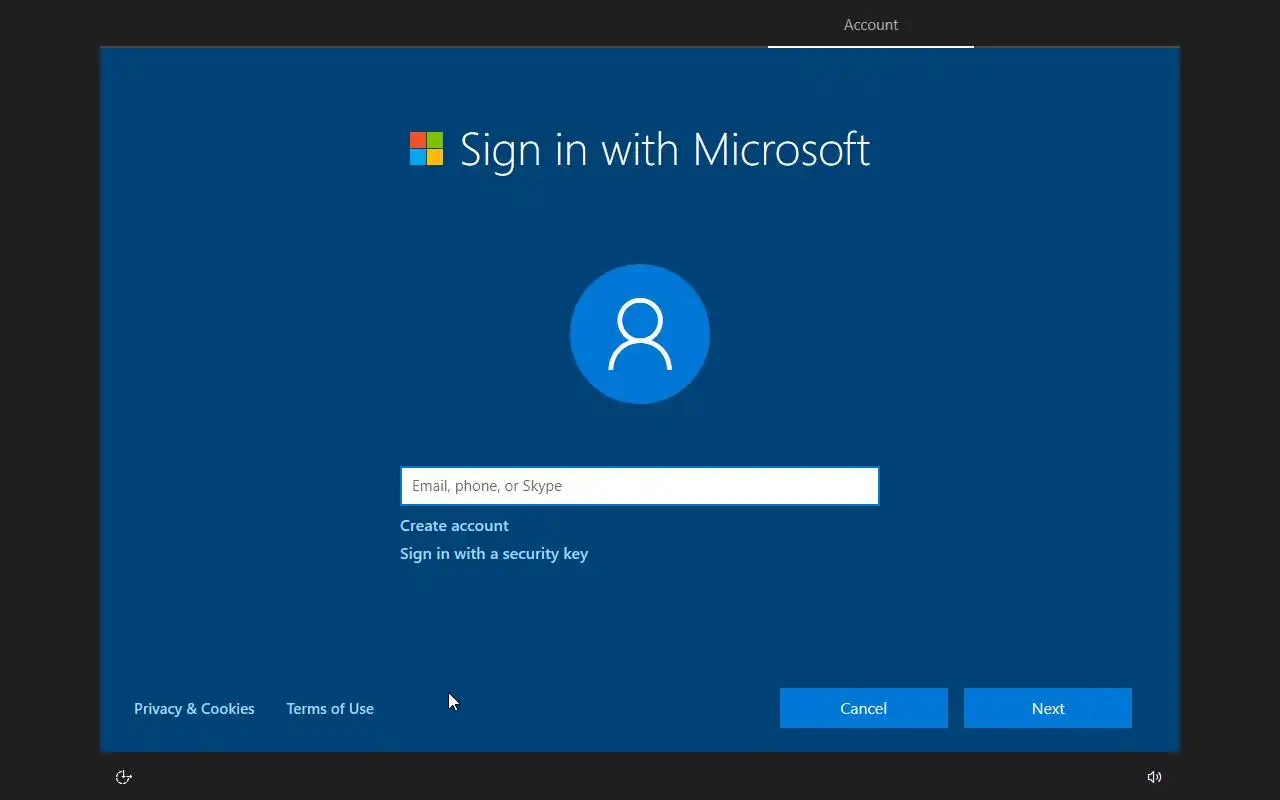Click the 'Sign in with Microsoft' heading

665,149
